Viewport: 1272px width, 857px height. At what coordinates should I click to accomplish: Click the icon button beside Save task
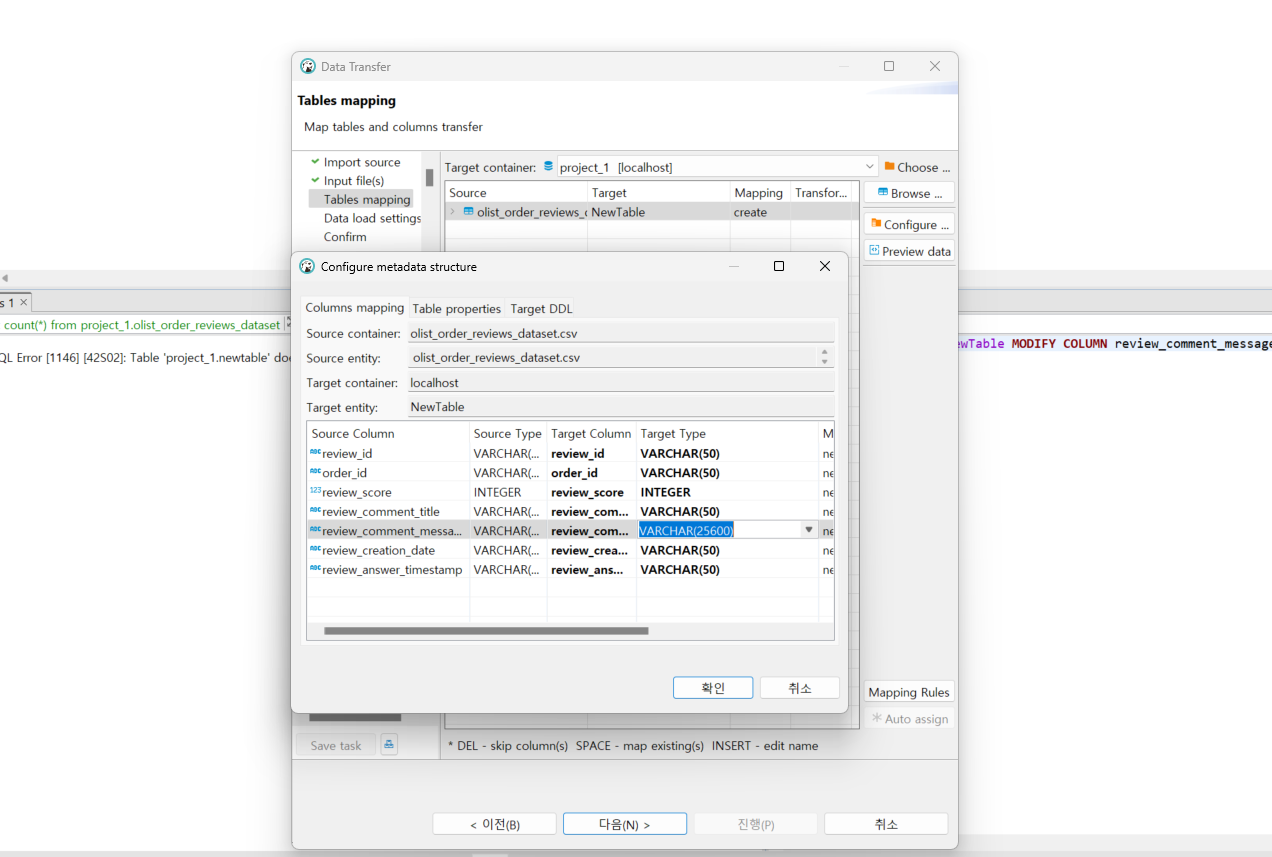(x=389, y=744)
